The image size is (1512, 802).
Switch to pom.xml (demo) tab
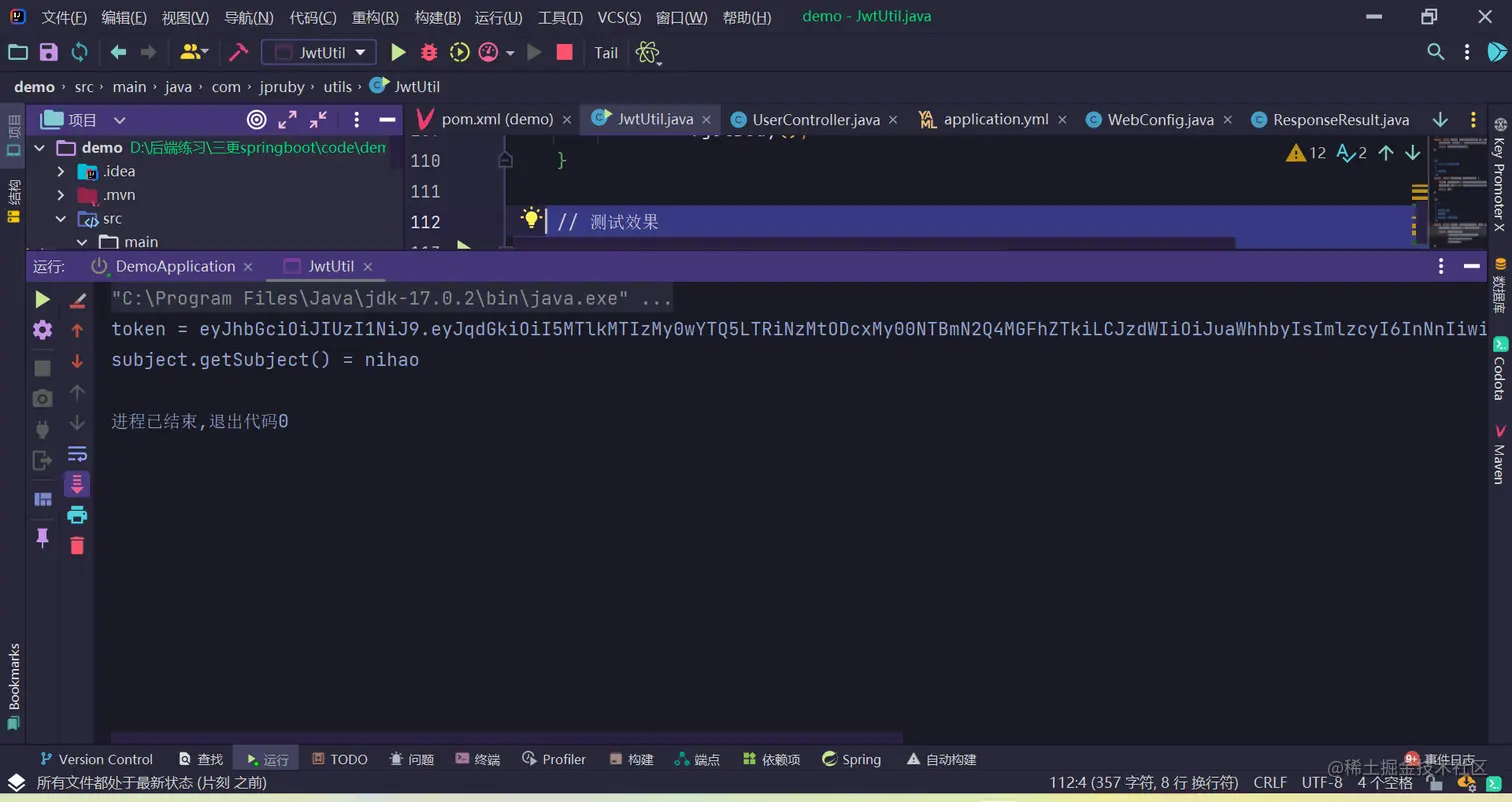tap(496, 120)
